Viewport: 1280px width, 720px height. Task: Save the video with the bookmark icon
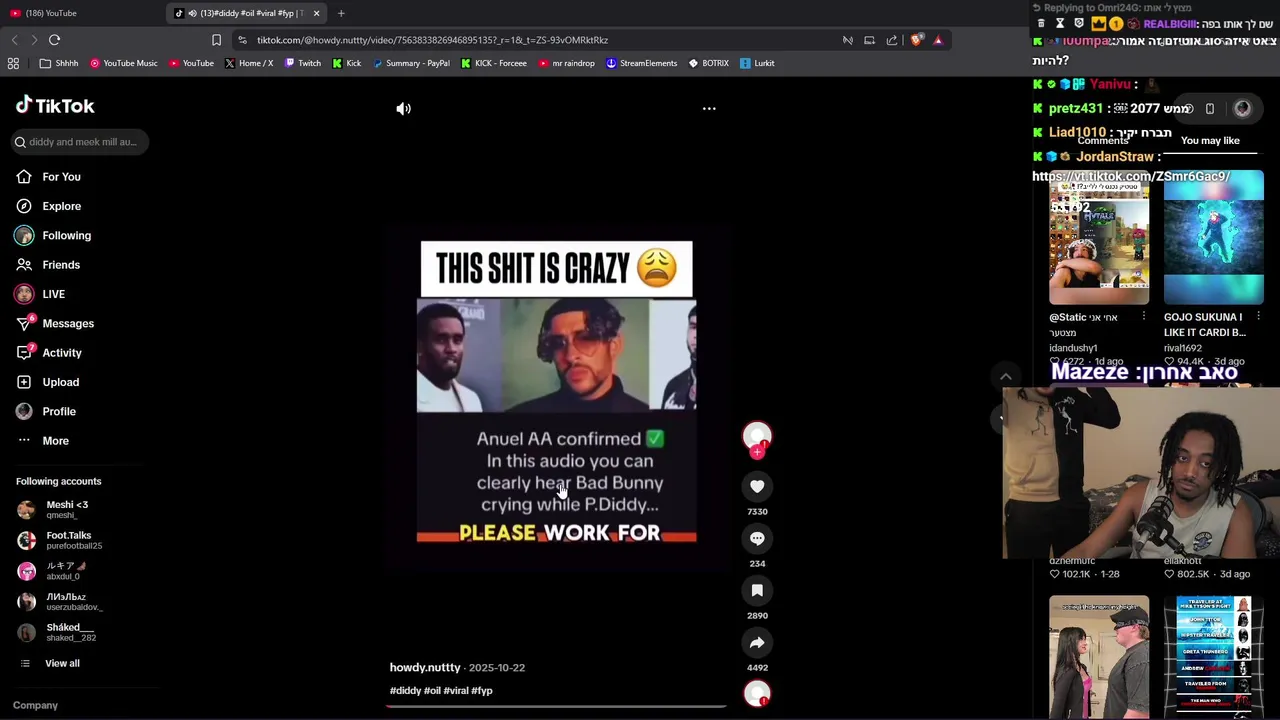coord(757,590)
